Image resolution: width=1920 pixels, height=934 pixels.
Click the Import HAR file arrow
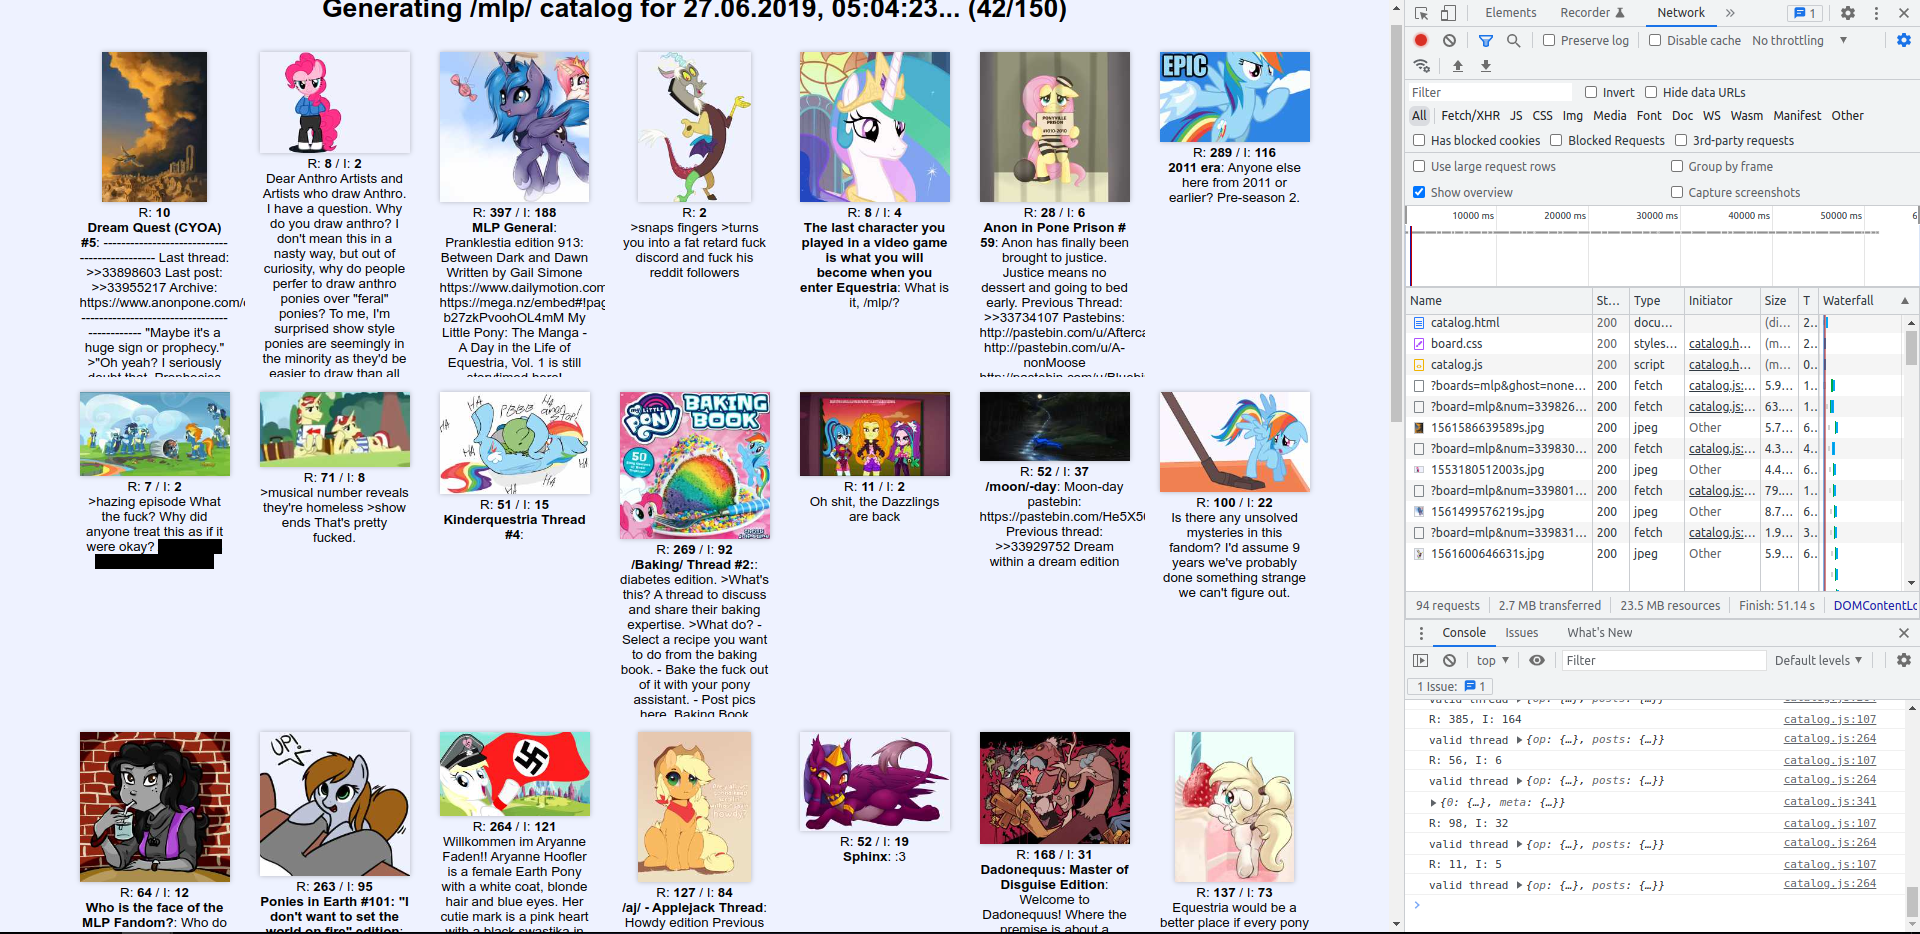pos(1458,66)
